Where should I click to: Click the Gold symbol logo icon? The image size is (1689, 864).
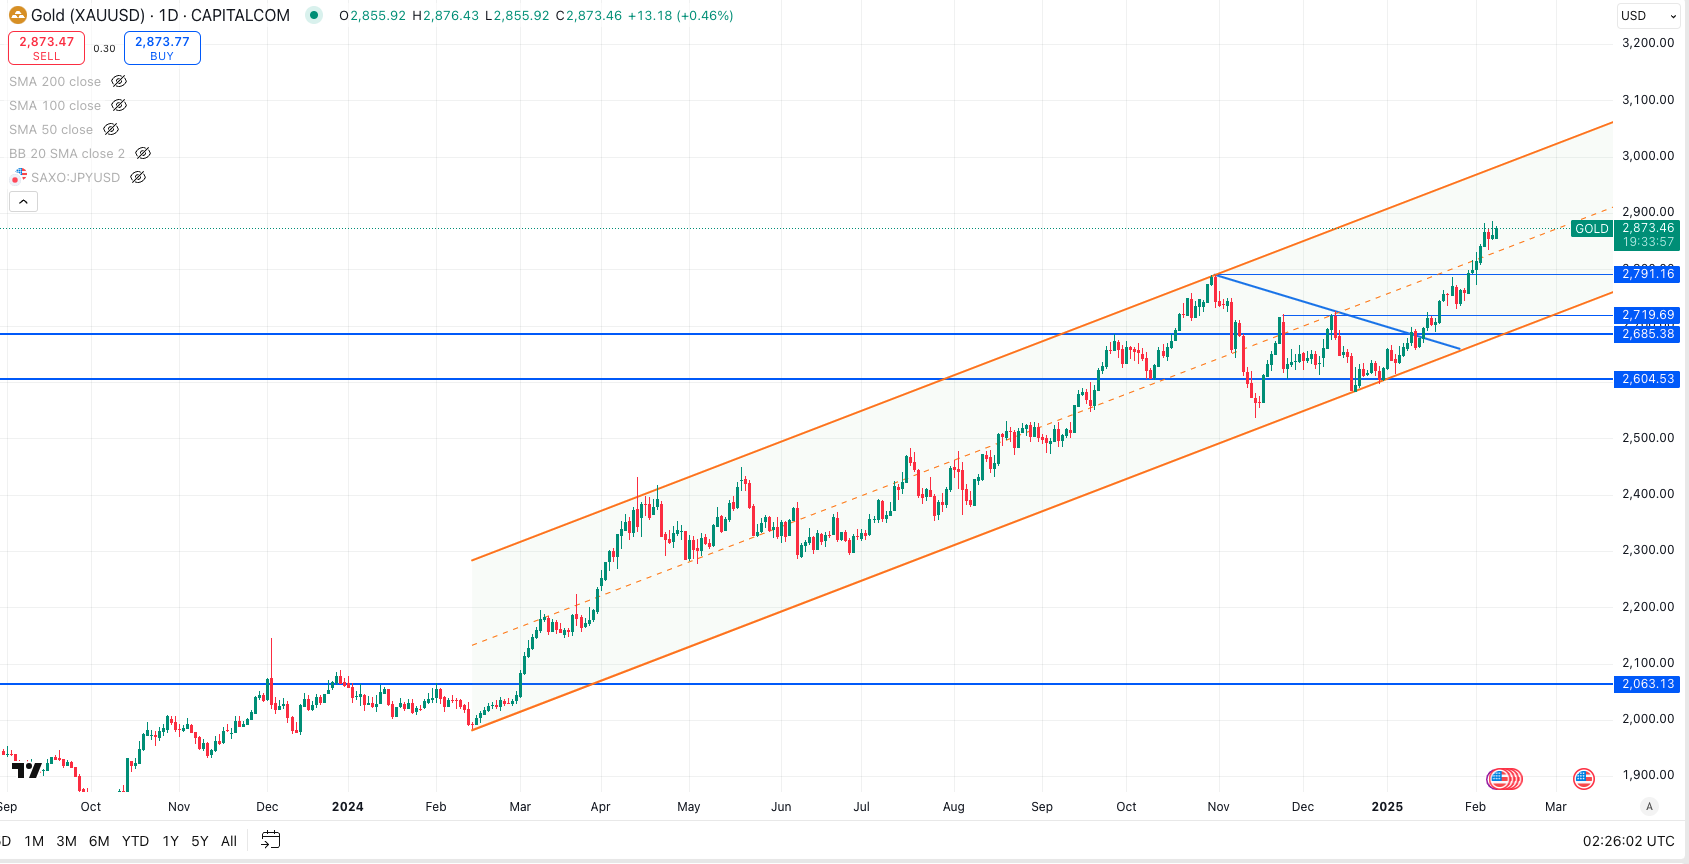pyautogui.click(x=18, y=15)
